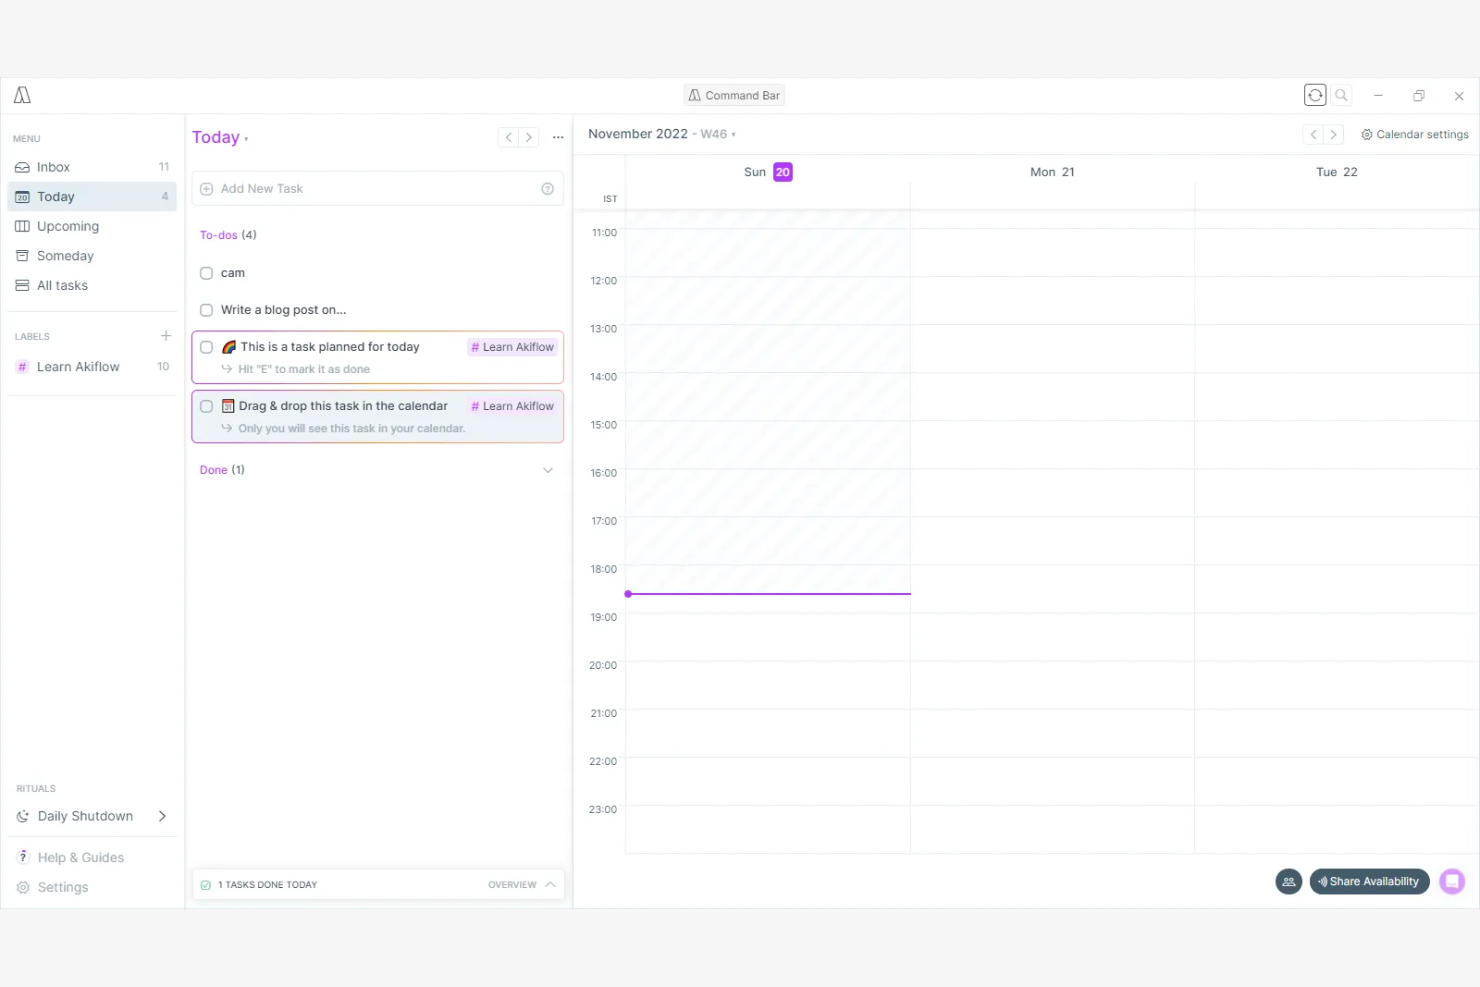Image resolution: width=1480 pixels, height=987 pixels.
Task: Tick 'Drag & drop this task' checkbox
Action: click(x=207, y=406)
